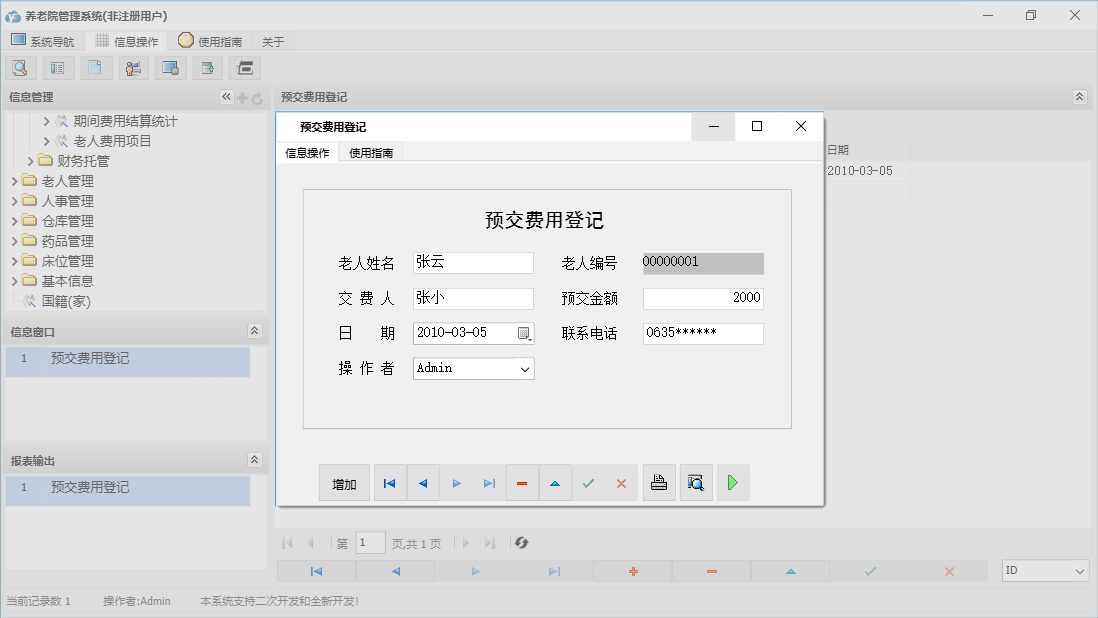Click the document icon in the top toolbar
The image size is (1098, 618).
tap(95, 67)
